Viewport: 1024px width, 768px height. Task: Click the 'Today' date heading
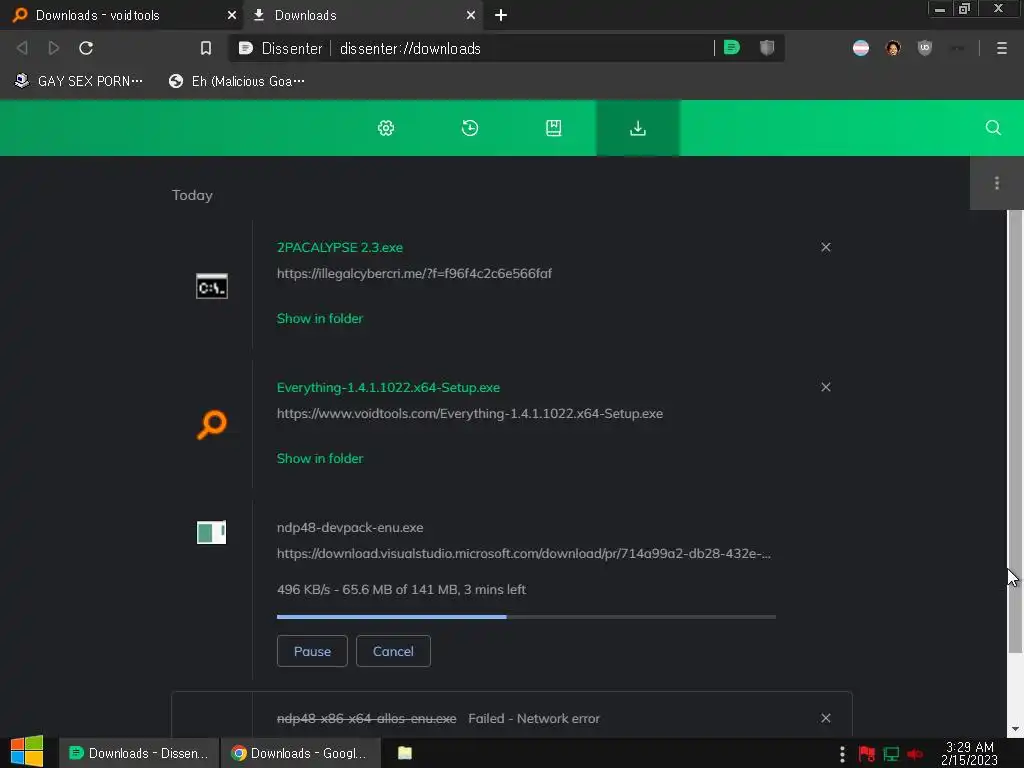192,195
